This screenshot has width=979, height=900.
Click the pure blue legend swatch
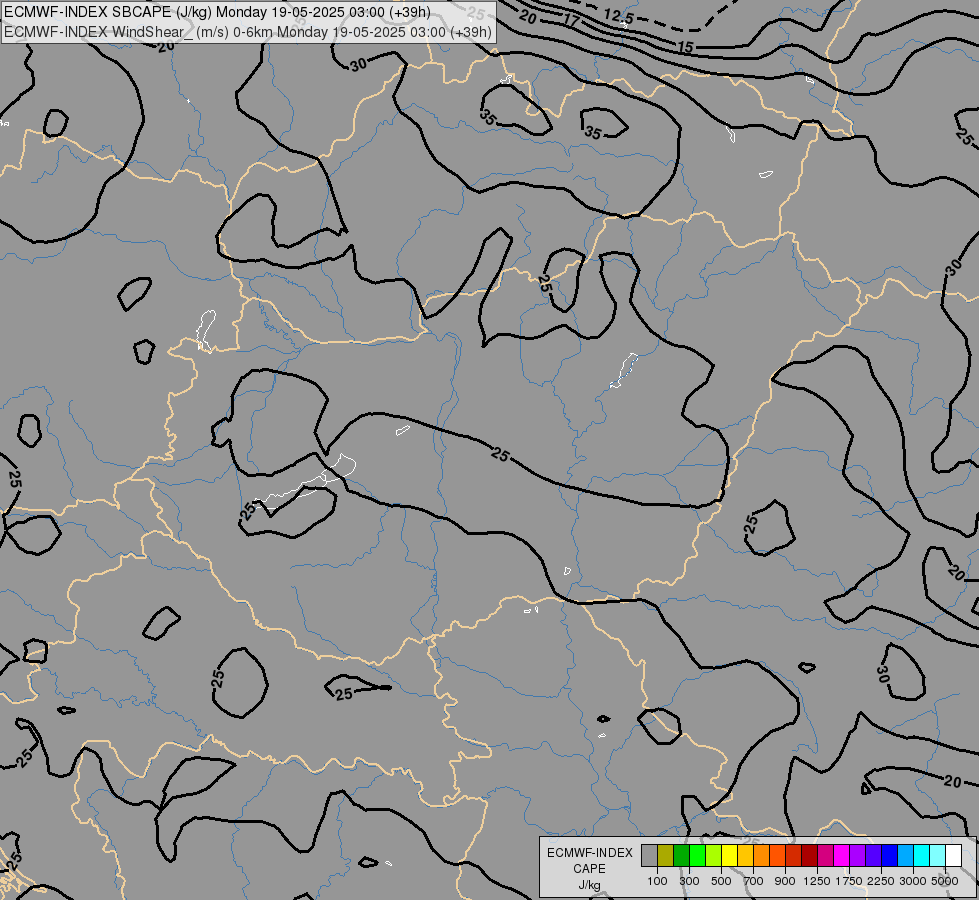coord(890,856)
